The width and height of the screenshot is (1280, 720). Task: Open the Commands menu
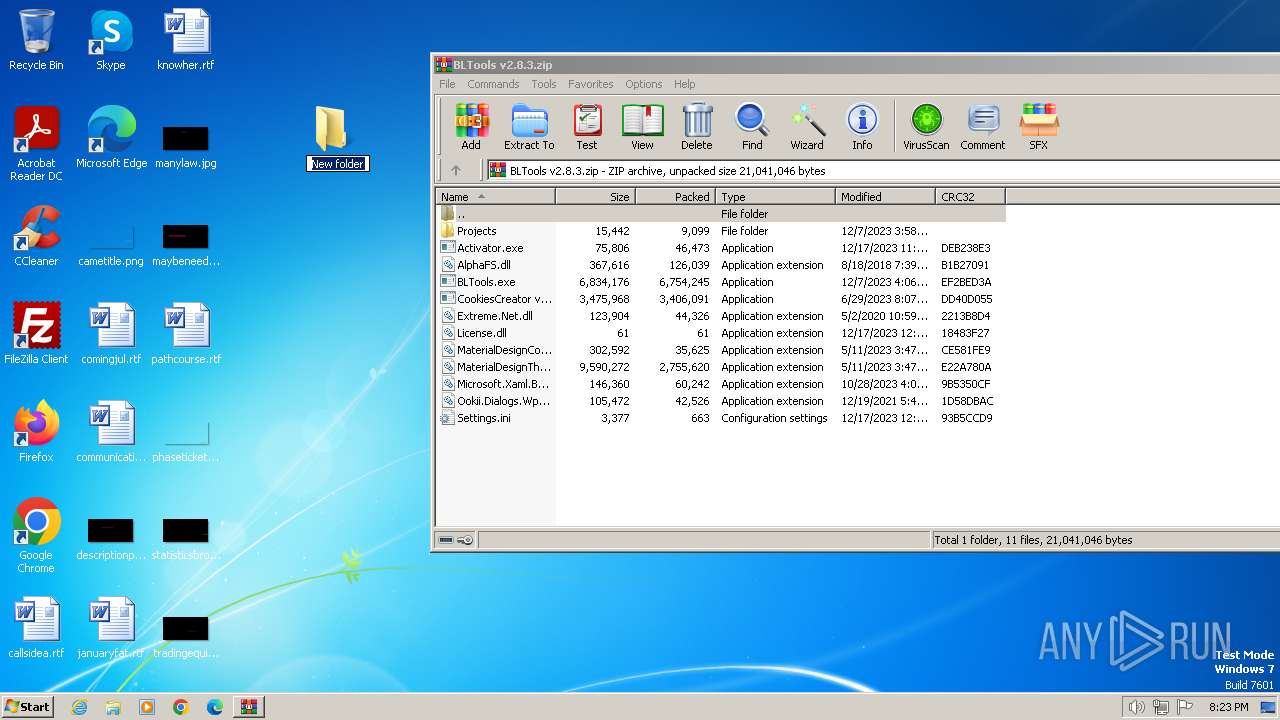coord(493,84)
